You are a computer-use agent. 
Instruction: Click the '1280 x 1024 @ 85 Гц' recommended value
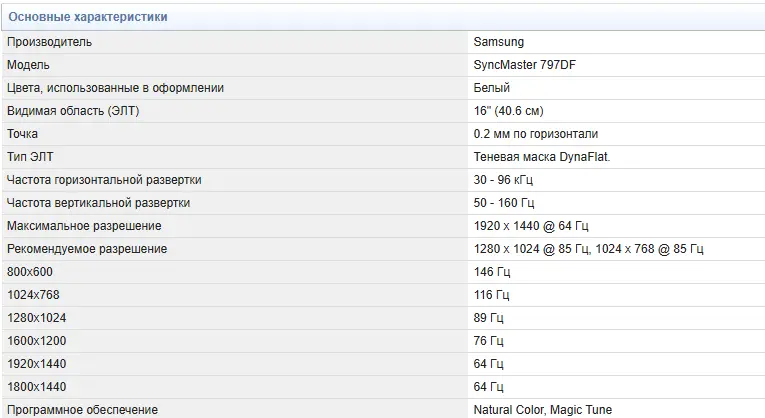[x=531, y=249]
